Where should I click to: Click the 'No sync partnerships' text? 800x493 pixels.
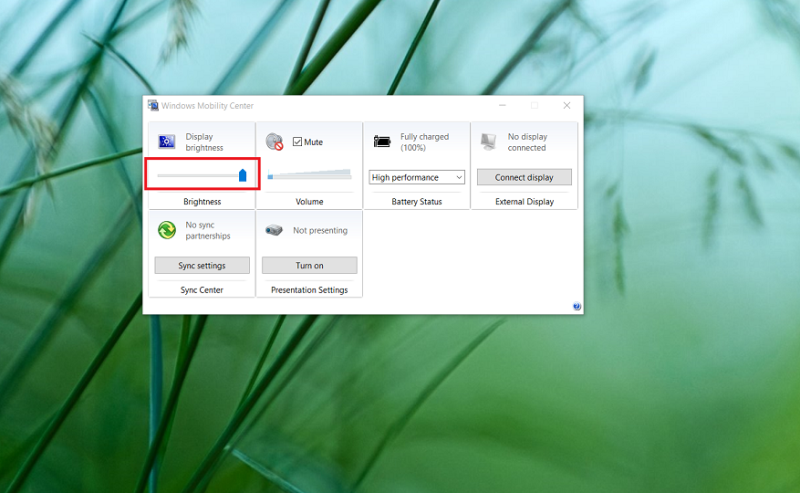[208, 230]
